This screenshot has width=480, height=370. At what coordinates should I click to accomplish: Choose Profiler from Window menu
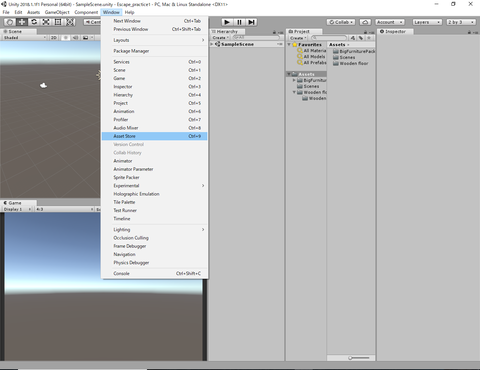pos(154,119)
